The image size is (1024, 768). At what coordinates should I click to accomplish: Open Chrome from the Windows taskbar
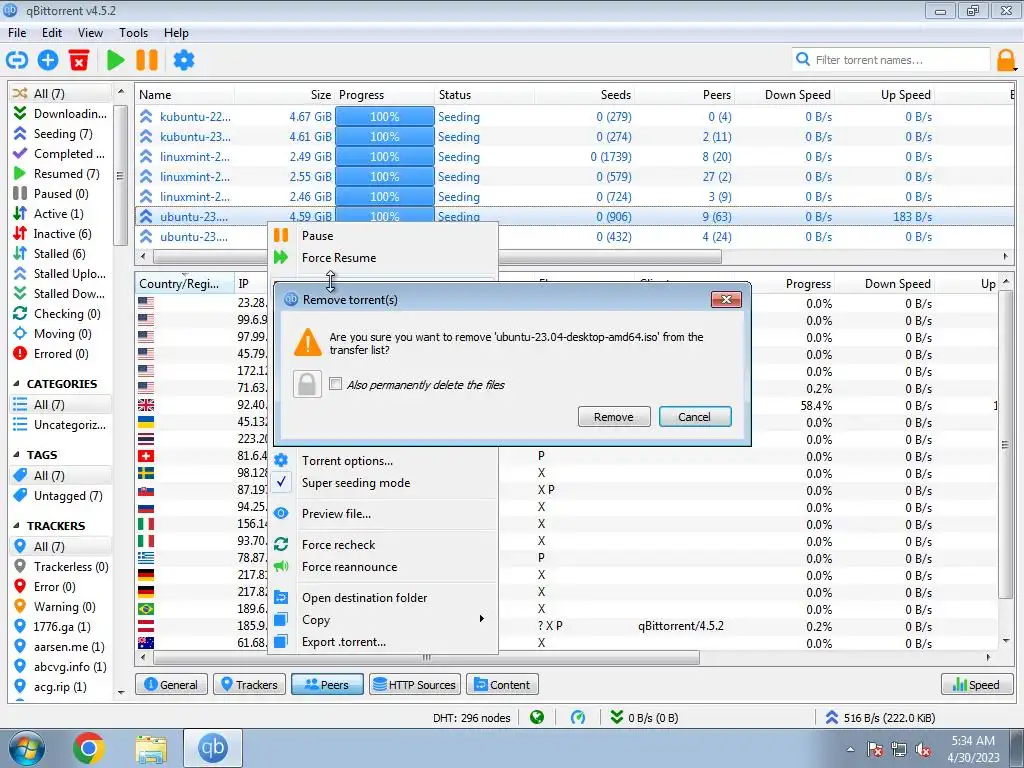point(88,748)
